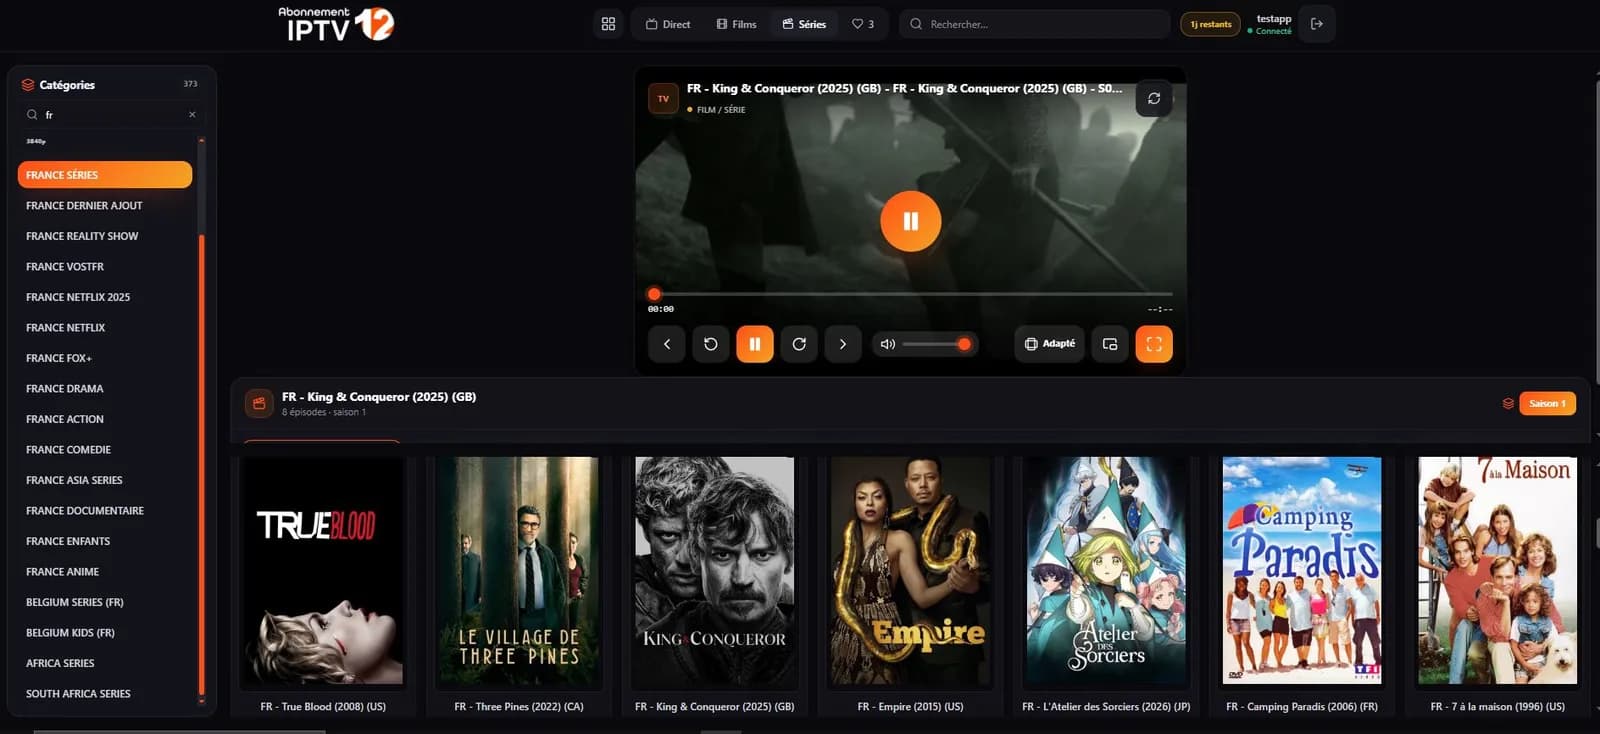Open the 1j restants subscription badge

point(1210,24)
